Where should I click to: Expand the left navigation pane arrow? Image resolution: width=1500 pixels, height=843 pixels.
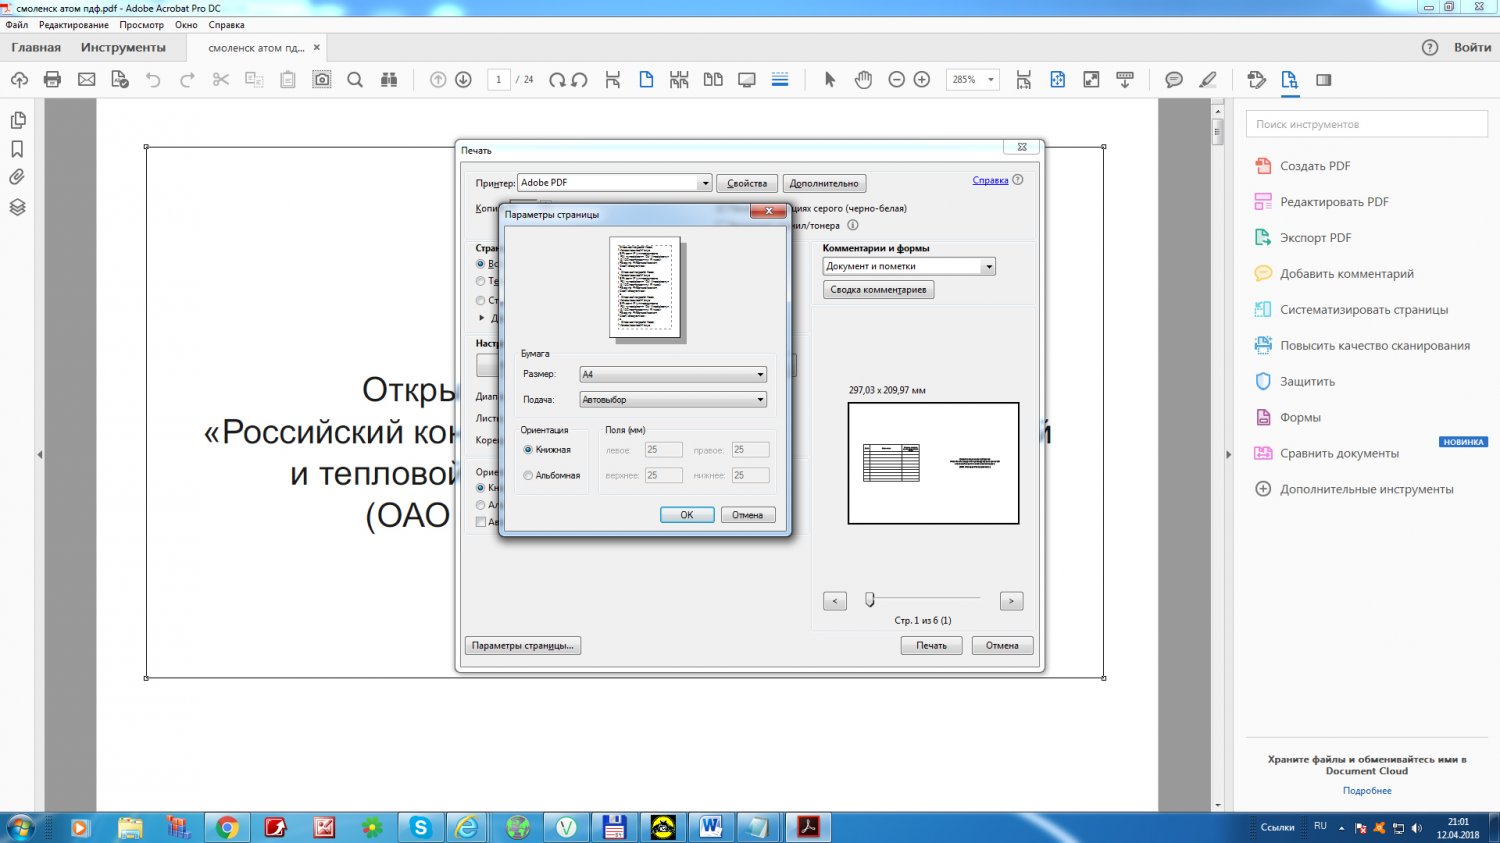pyautogui.click(x=40, y=455)
